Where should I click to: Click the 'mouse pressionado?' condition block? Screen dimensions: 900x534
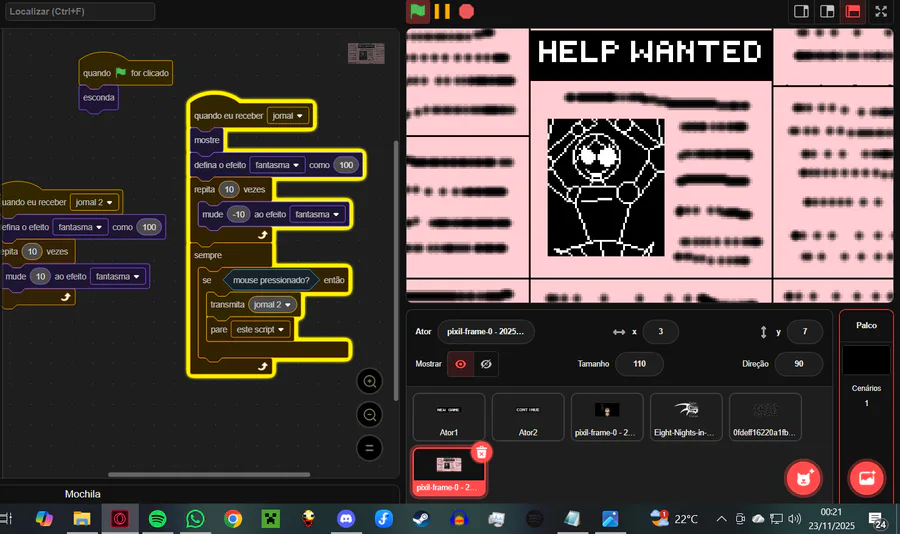tap(271, 280)
